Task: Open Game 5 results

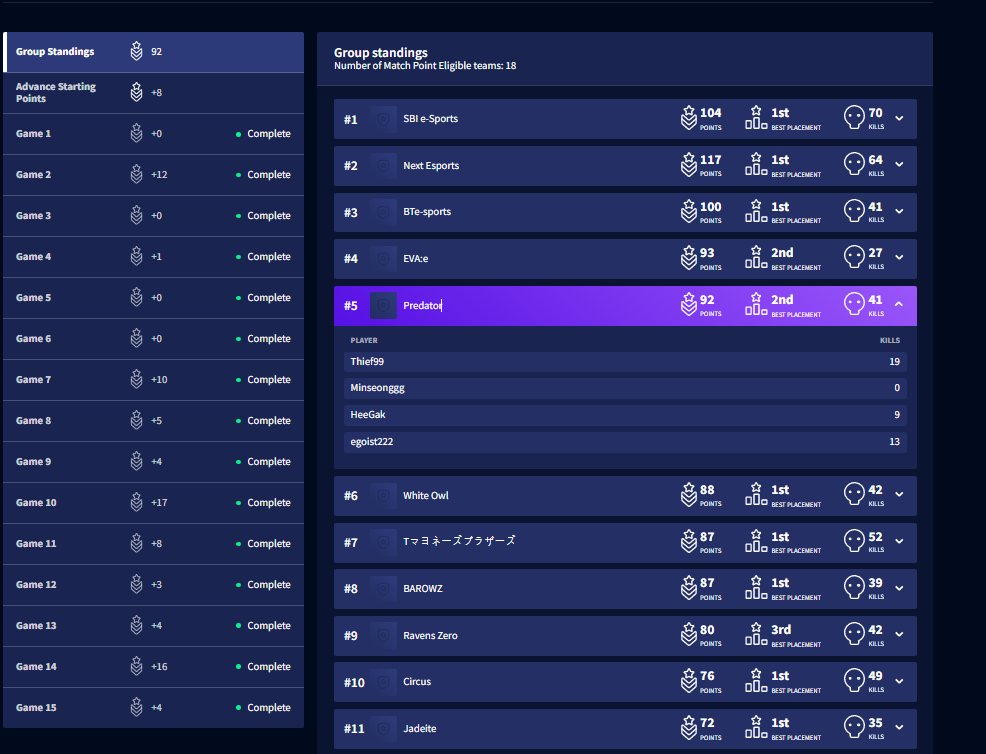Action: (153, 298)
